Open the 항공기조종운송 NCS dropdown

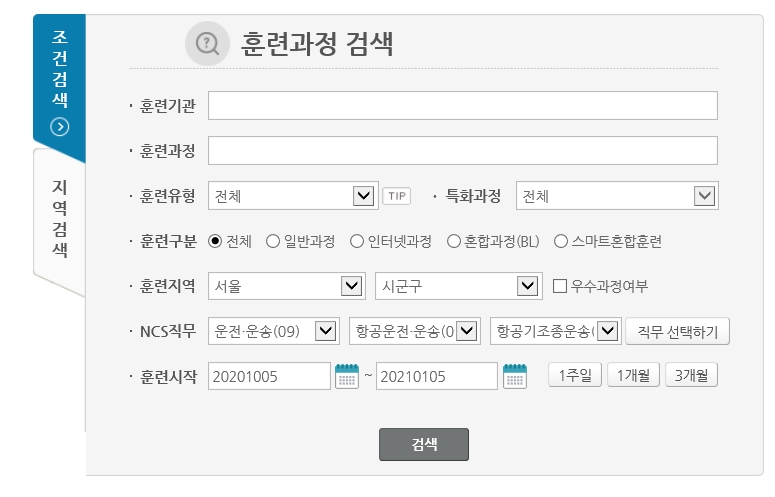pos(556,331)
